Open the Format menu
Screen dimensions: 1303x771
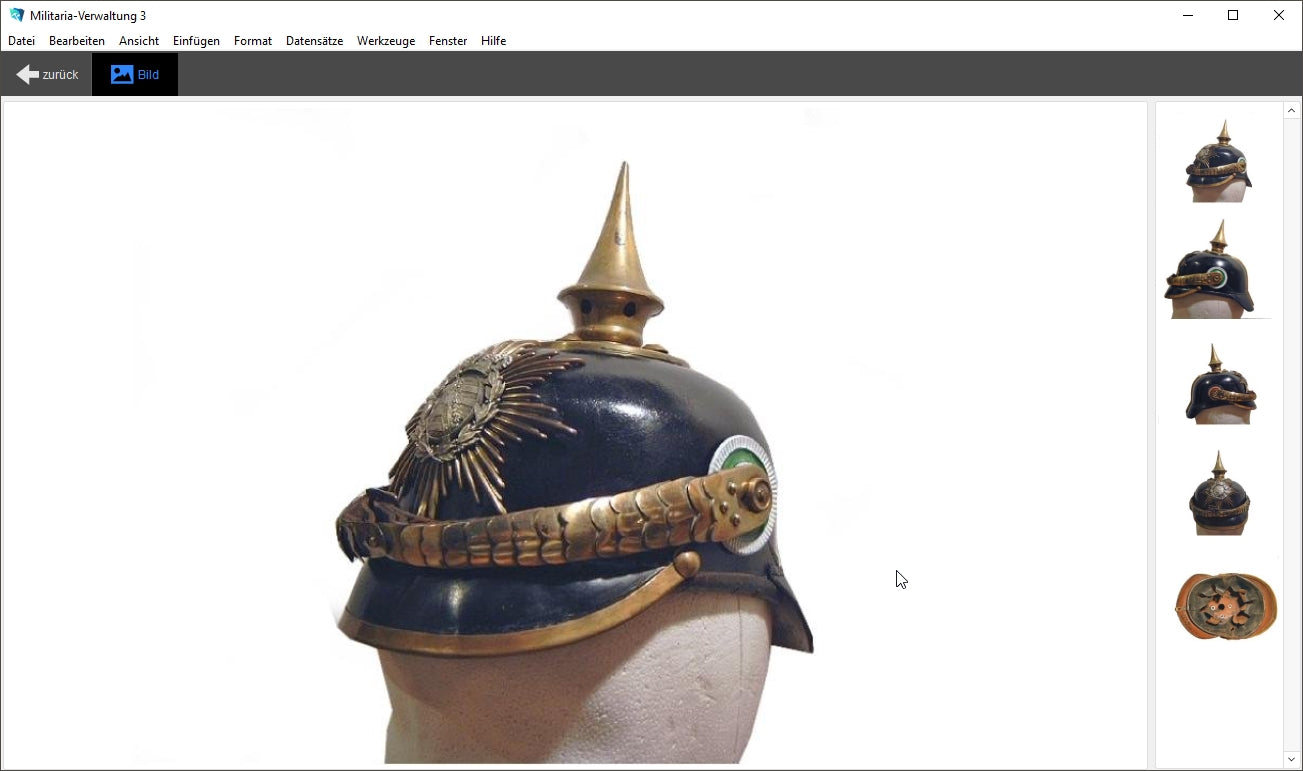click(253, 41)
